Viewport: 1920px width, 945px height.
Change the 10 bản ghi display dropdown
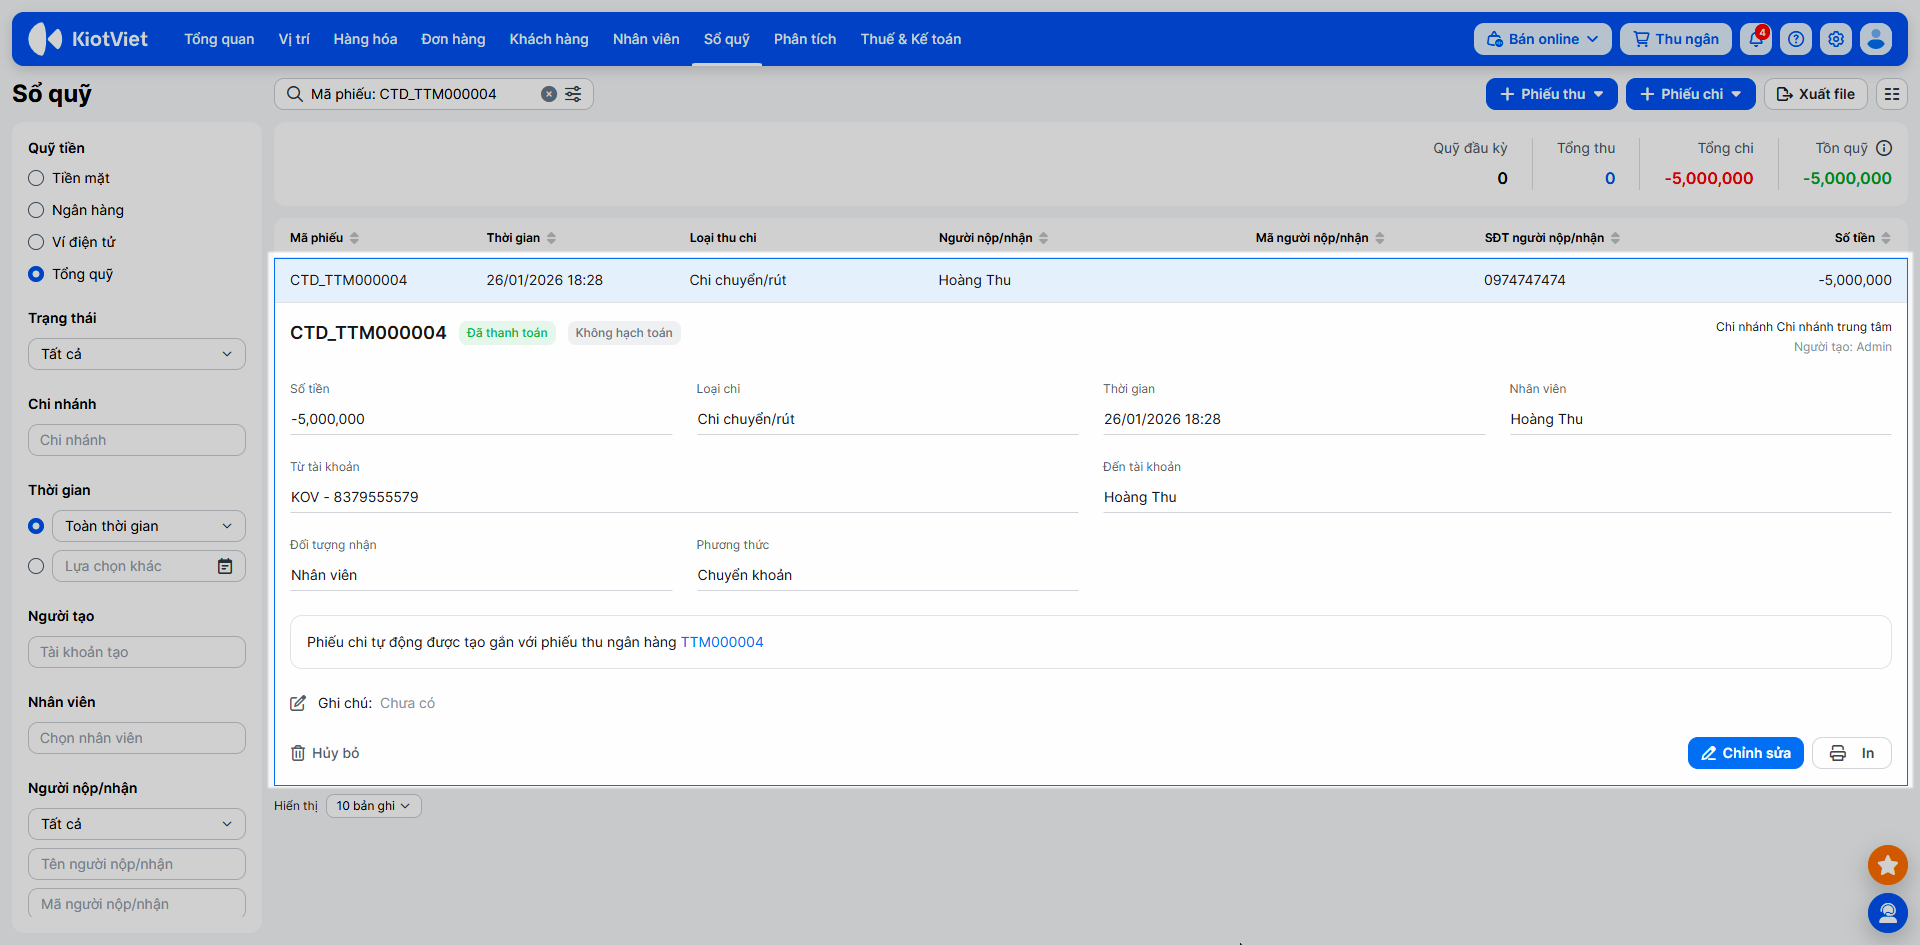373,806
